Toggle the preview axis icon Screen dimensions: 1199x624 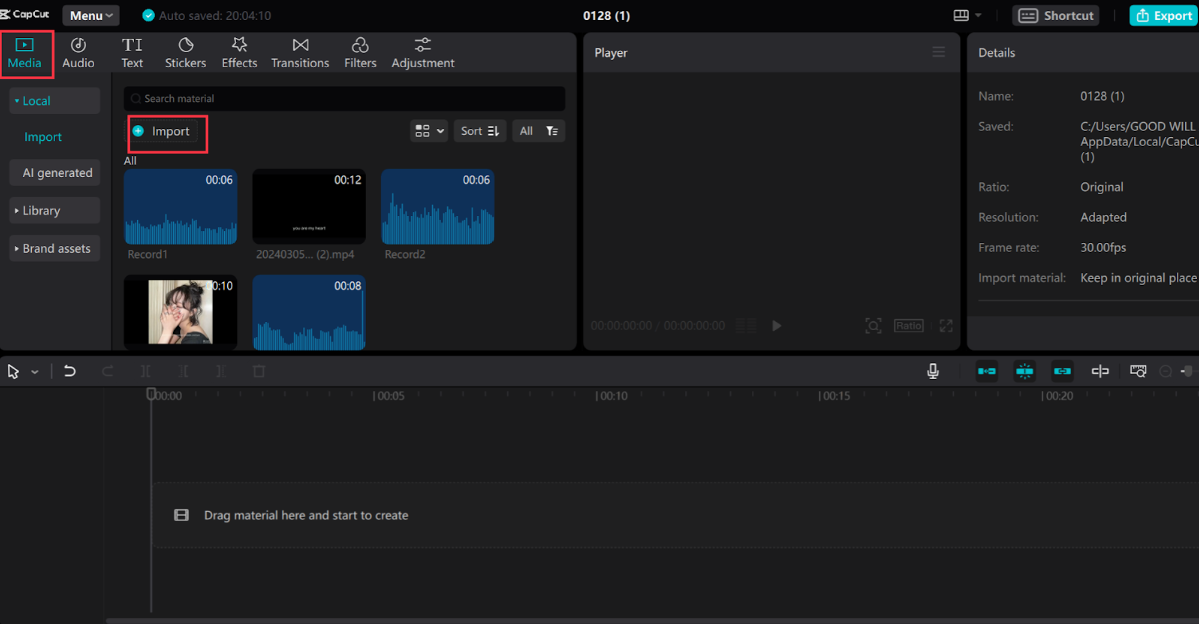tap(1100, 372)
